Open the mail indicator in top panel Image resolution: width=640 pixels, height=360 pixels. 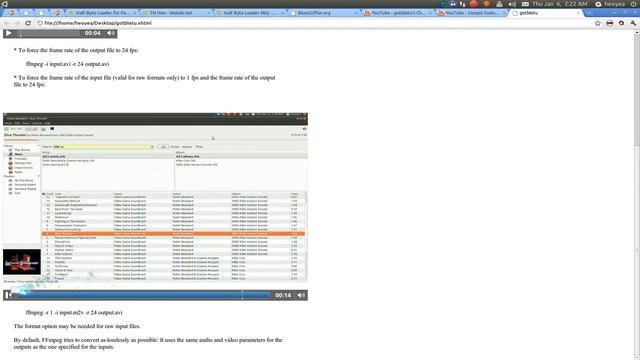click(x=525, y=4)
